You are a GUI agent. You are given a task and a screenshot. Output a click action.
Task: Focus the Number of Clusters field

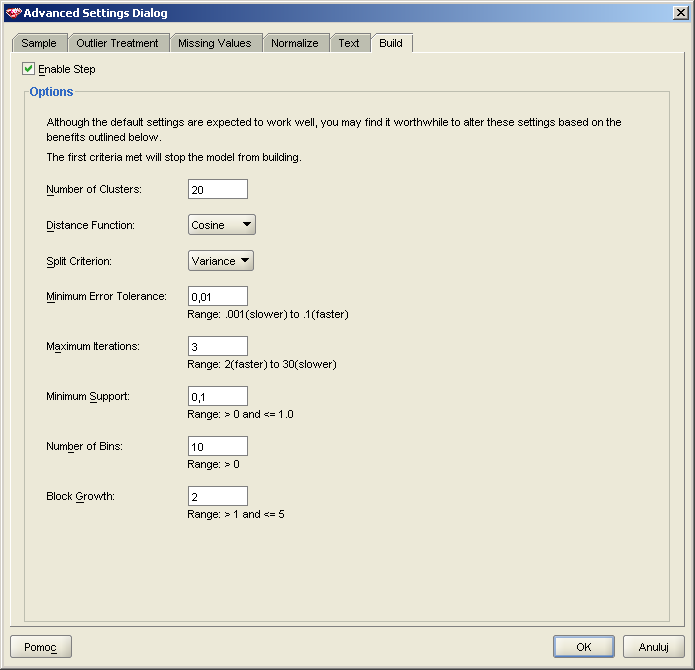pyautogui.click(x=218, y=189)
